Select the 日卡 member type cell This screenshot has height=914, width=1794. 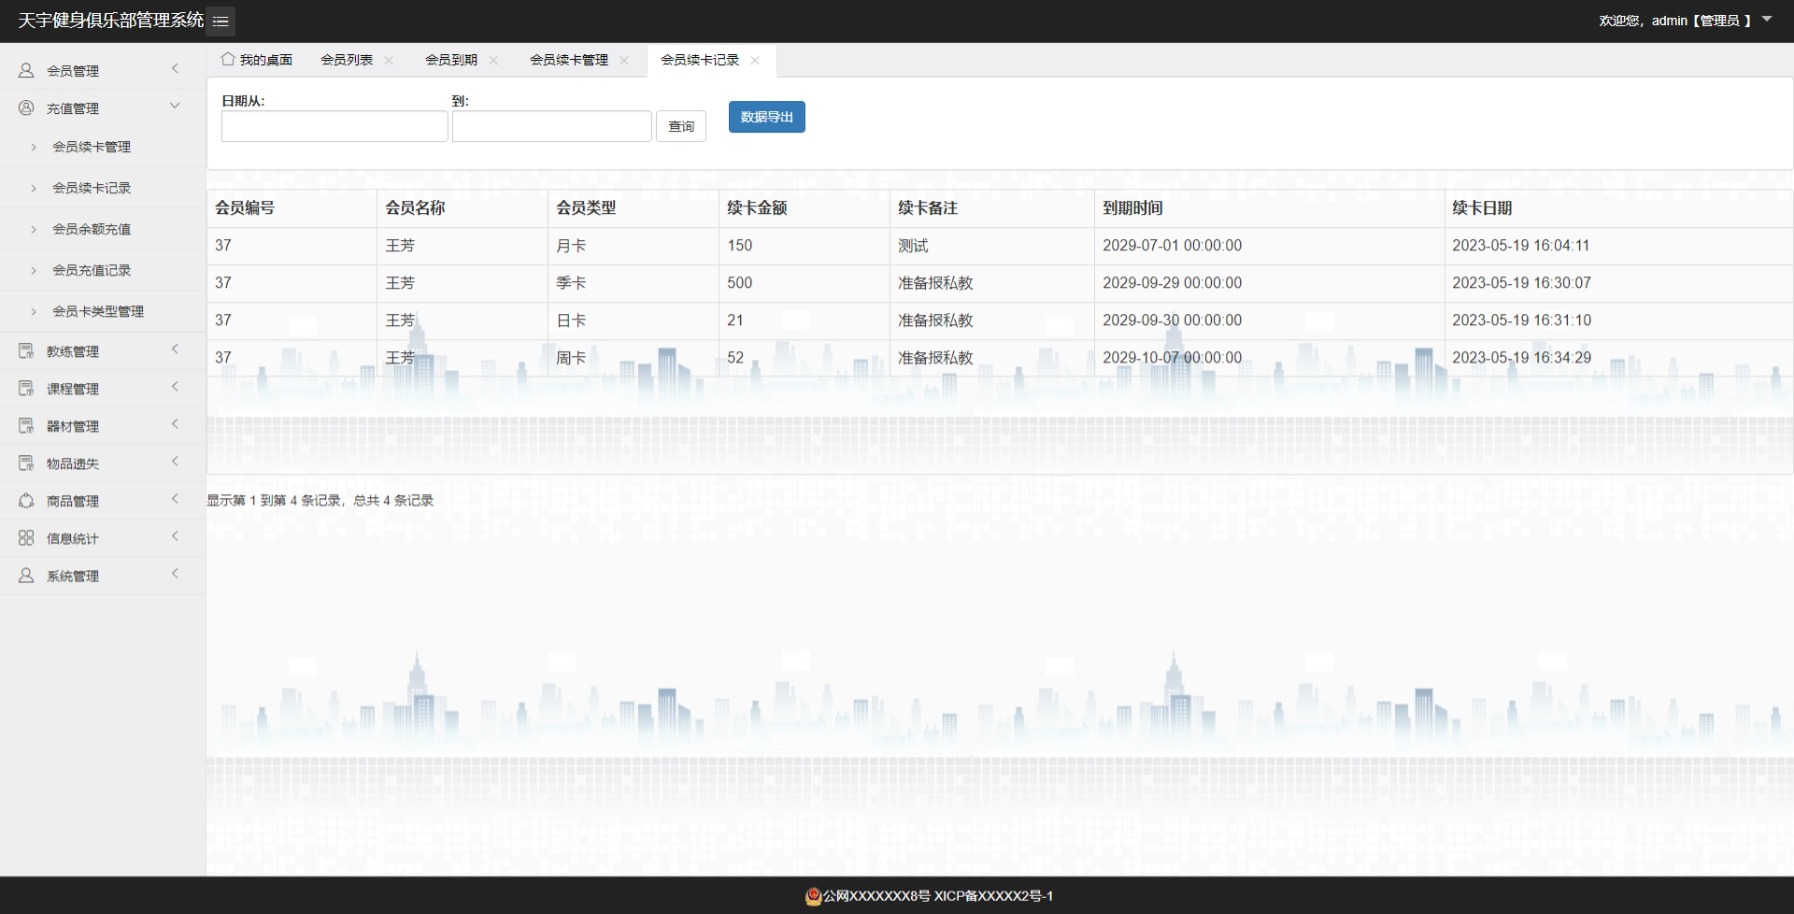633,321
